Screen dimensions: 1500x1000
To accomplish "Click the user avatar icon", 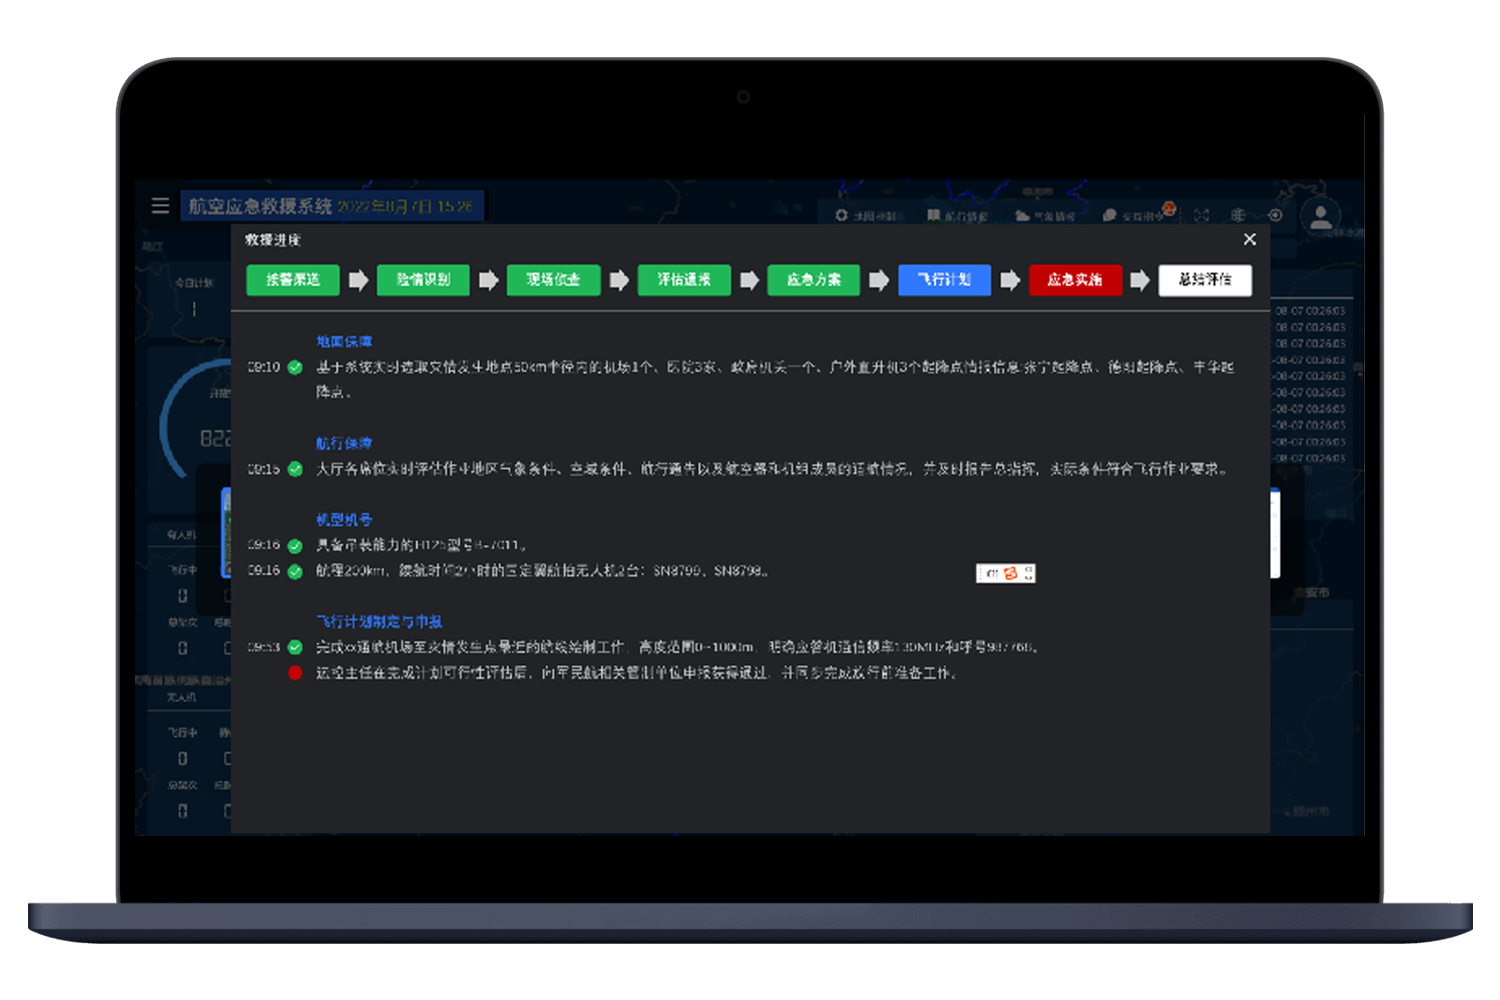I will click(x=1320, y=216).
